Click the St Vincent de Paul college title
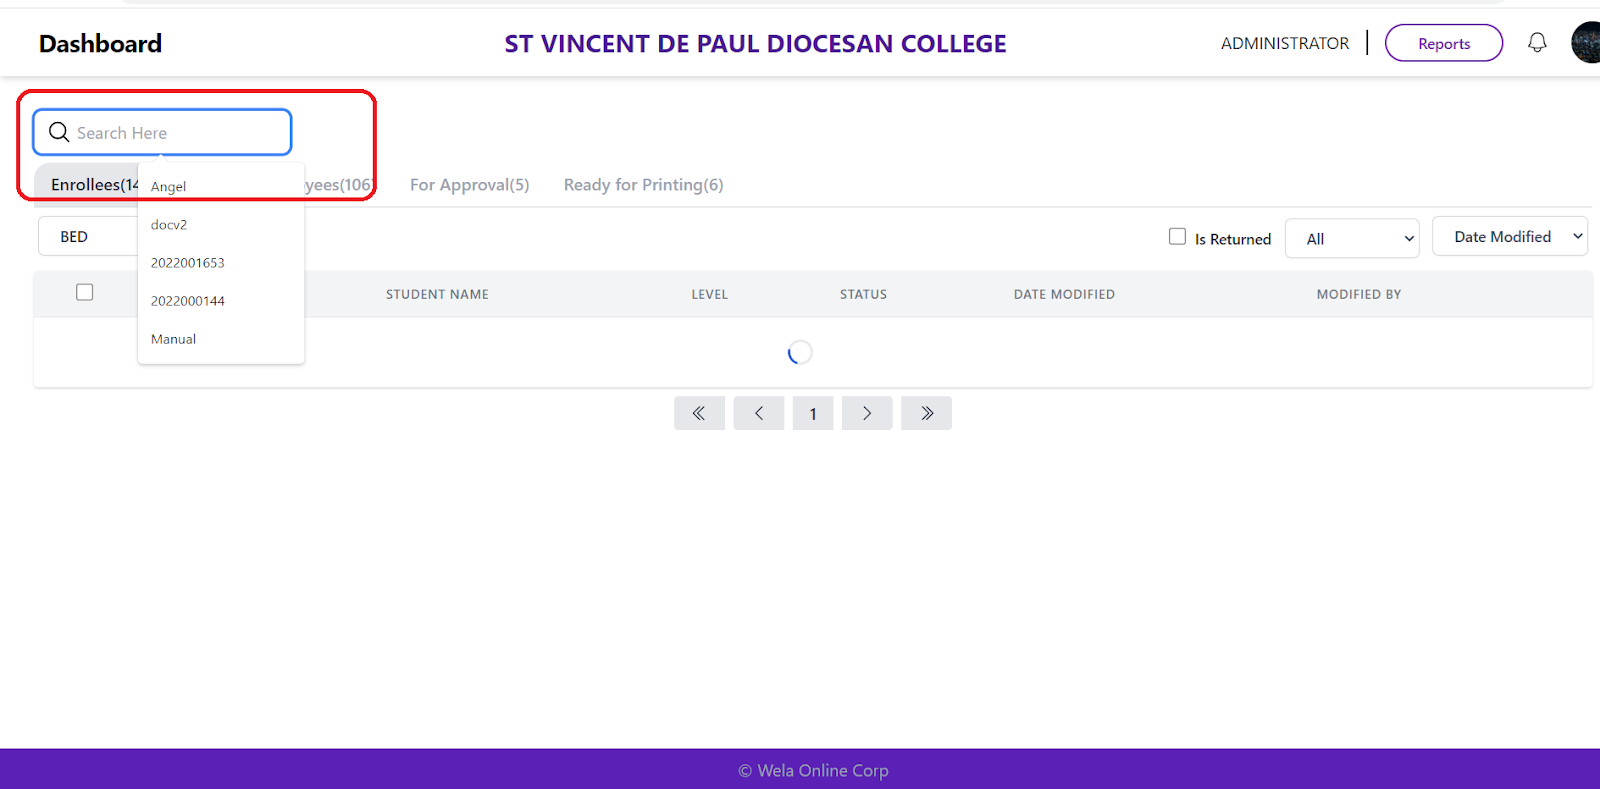Viewport: 1600px width, 789px height. click(755, 44)
